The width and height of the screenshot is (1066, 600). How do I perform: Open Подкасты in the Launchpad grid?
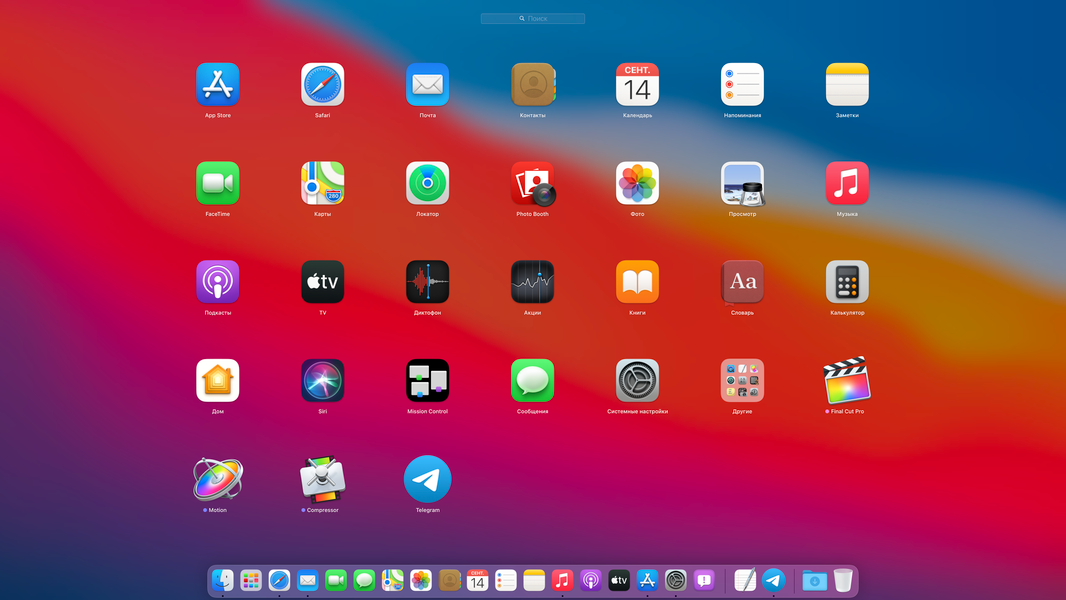click(x=218, y=281)
